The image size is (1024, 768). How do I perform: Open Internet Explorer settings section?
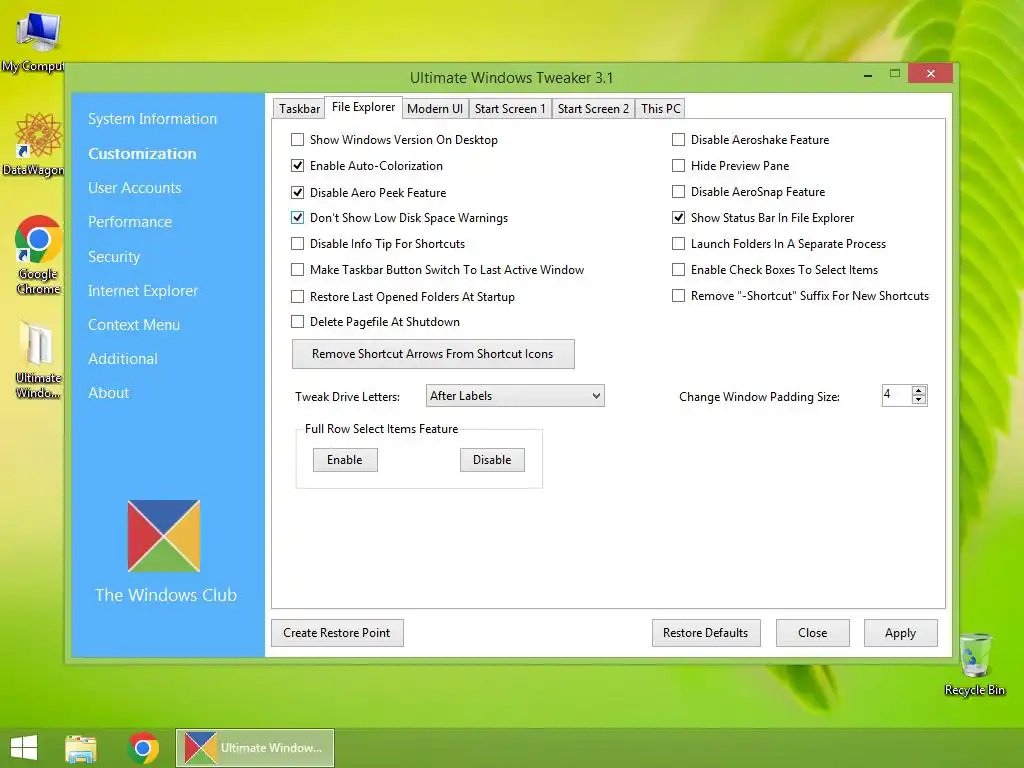coord(142,291)
